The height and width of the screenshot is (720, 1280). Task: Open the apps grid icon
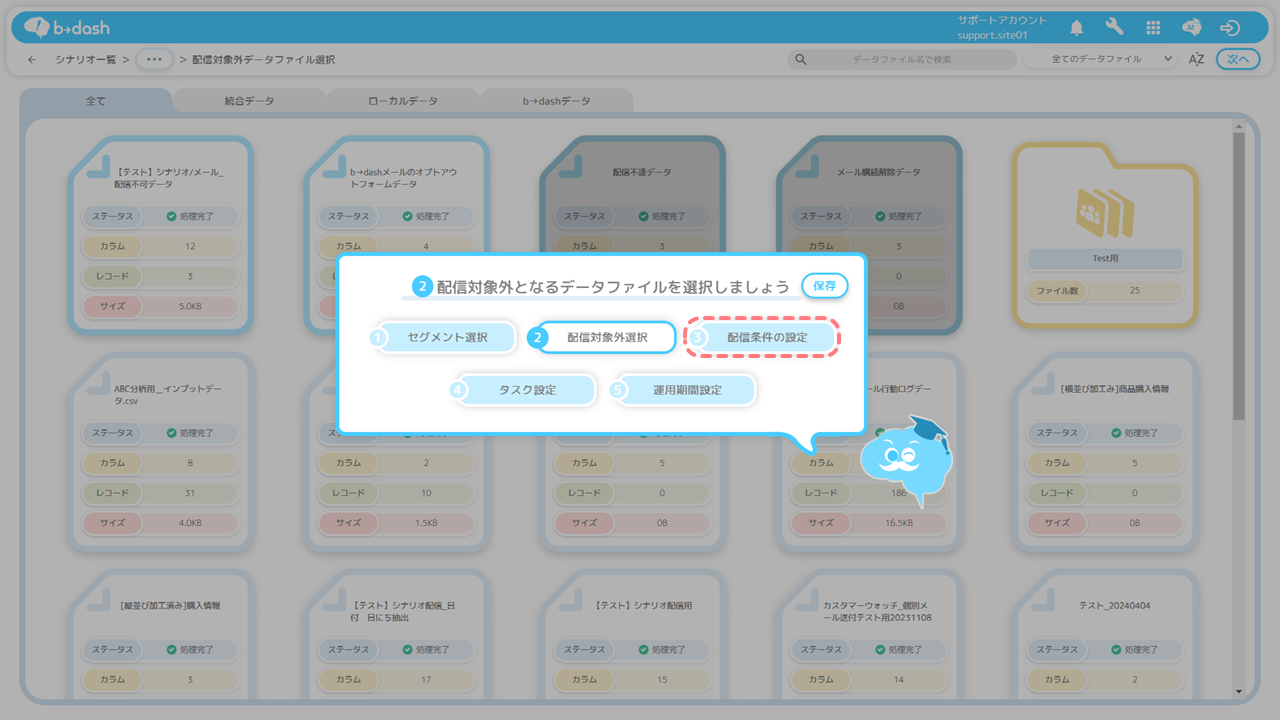[x=1153, y=28]
